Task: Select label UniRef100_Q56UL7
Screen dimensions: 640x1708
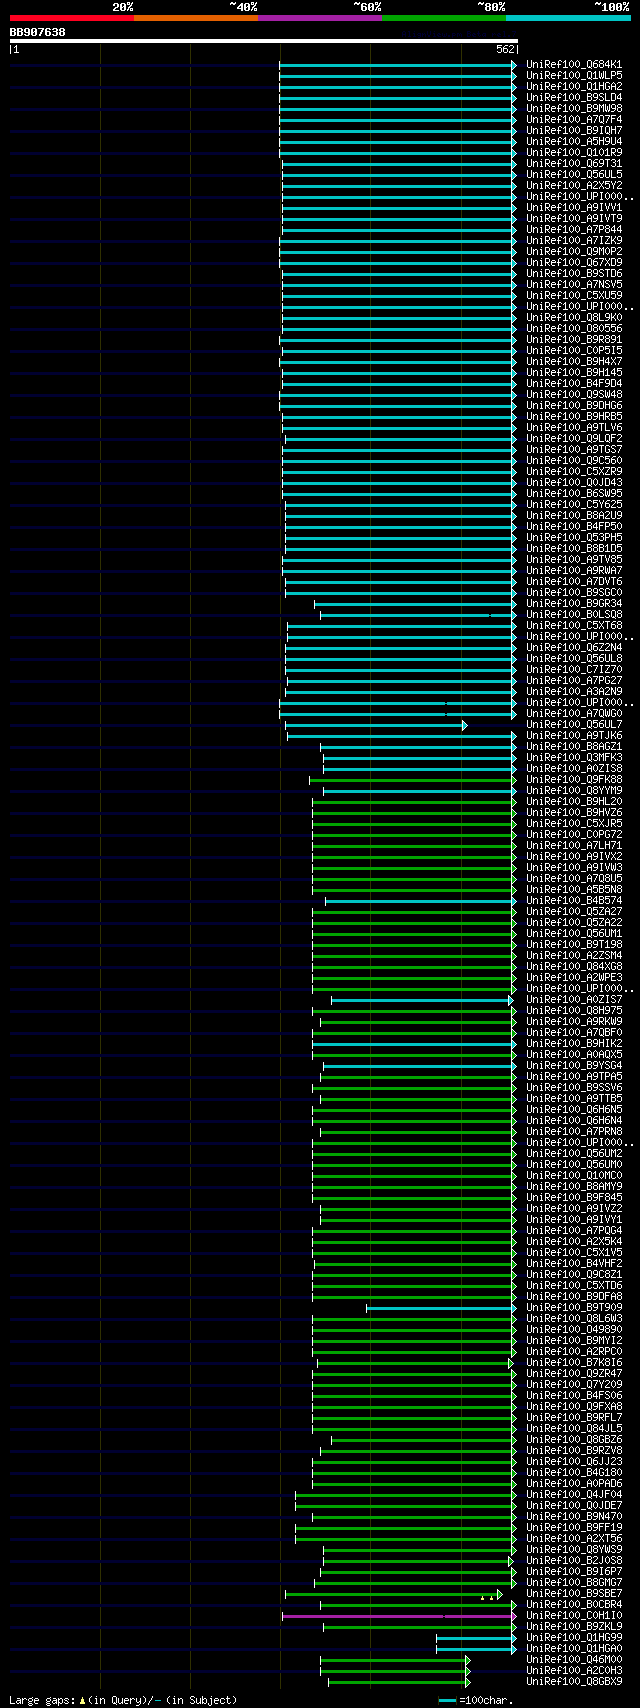Action: [x=574, y=725]
